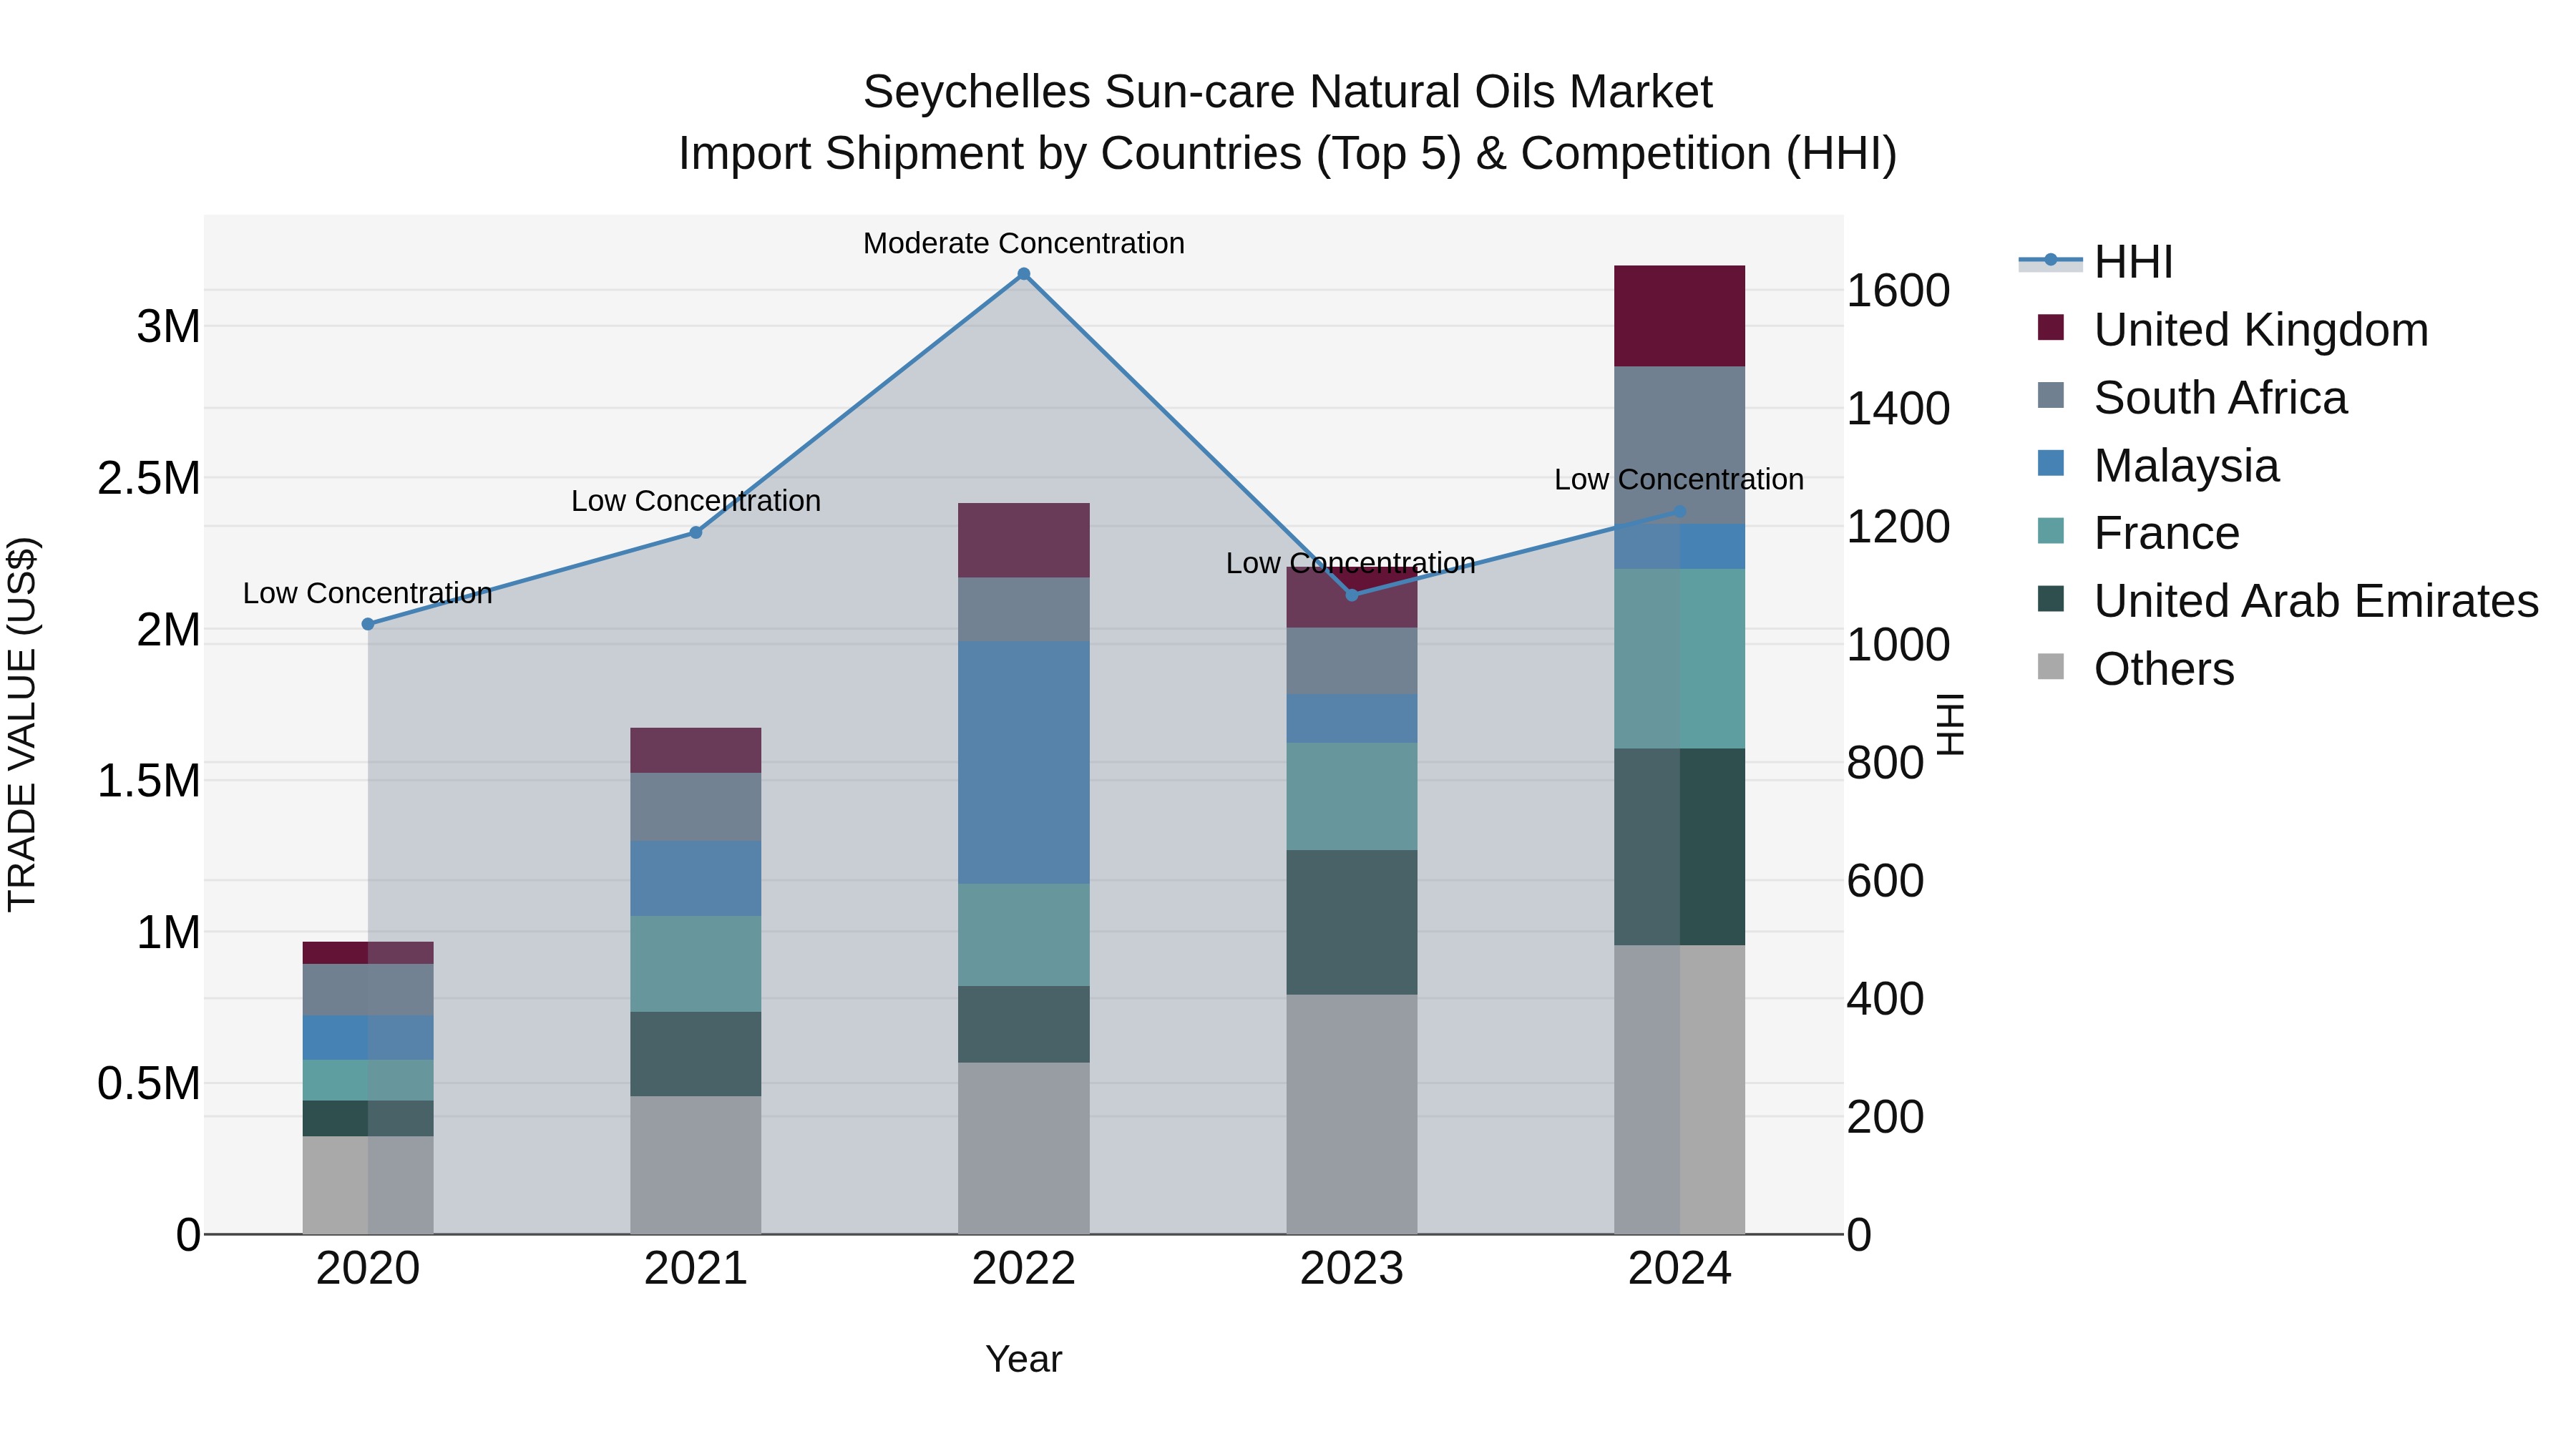Click the Low Concentration label above 2024

(1679, 480)
